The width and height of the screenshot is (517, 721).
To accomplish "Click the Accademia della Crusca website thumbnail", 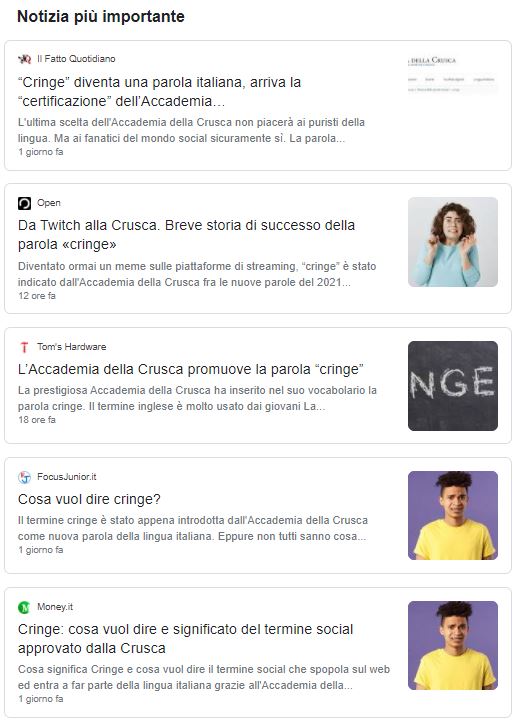I will coord(453,74).
